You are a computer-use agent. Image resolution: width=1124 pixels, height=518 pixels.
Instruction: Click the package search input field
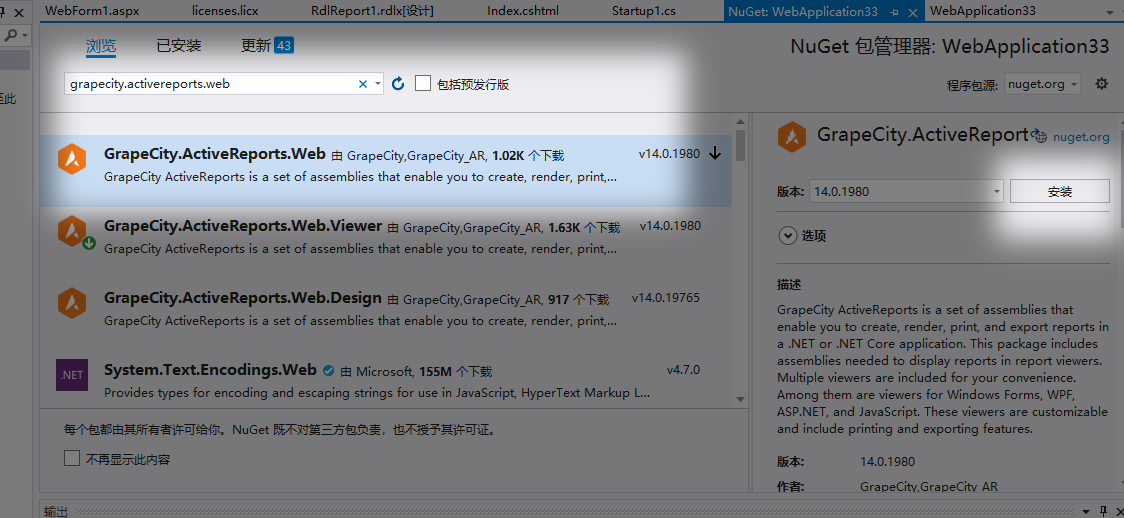(x=211, y=84)
